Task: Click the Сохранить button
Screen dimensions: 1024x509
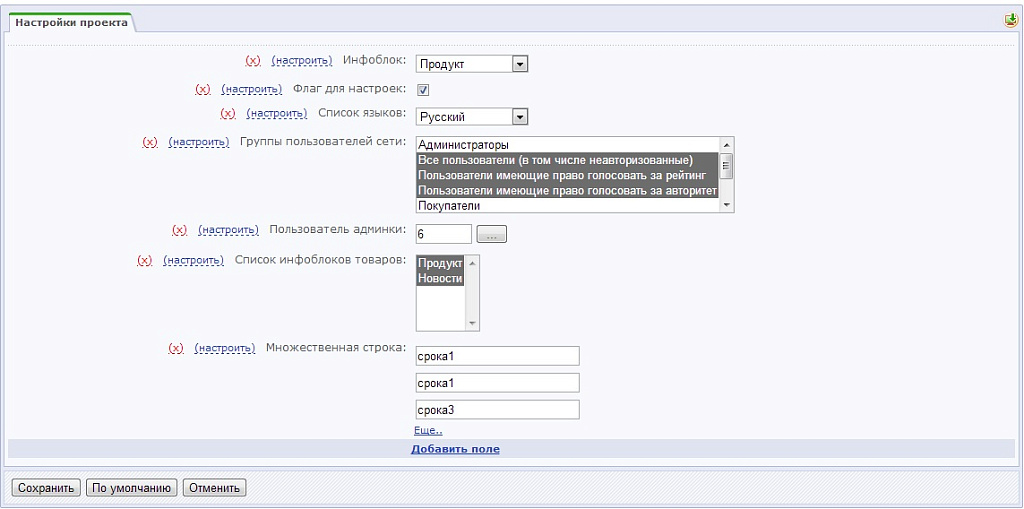Action: (46, 488)
